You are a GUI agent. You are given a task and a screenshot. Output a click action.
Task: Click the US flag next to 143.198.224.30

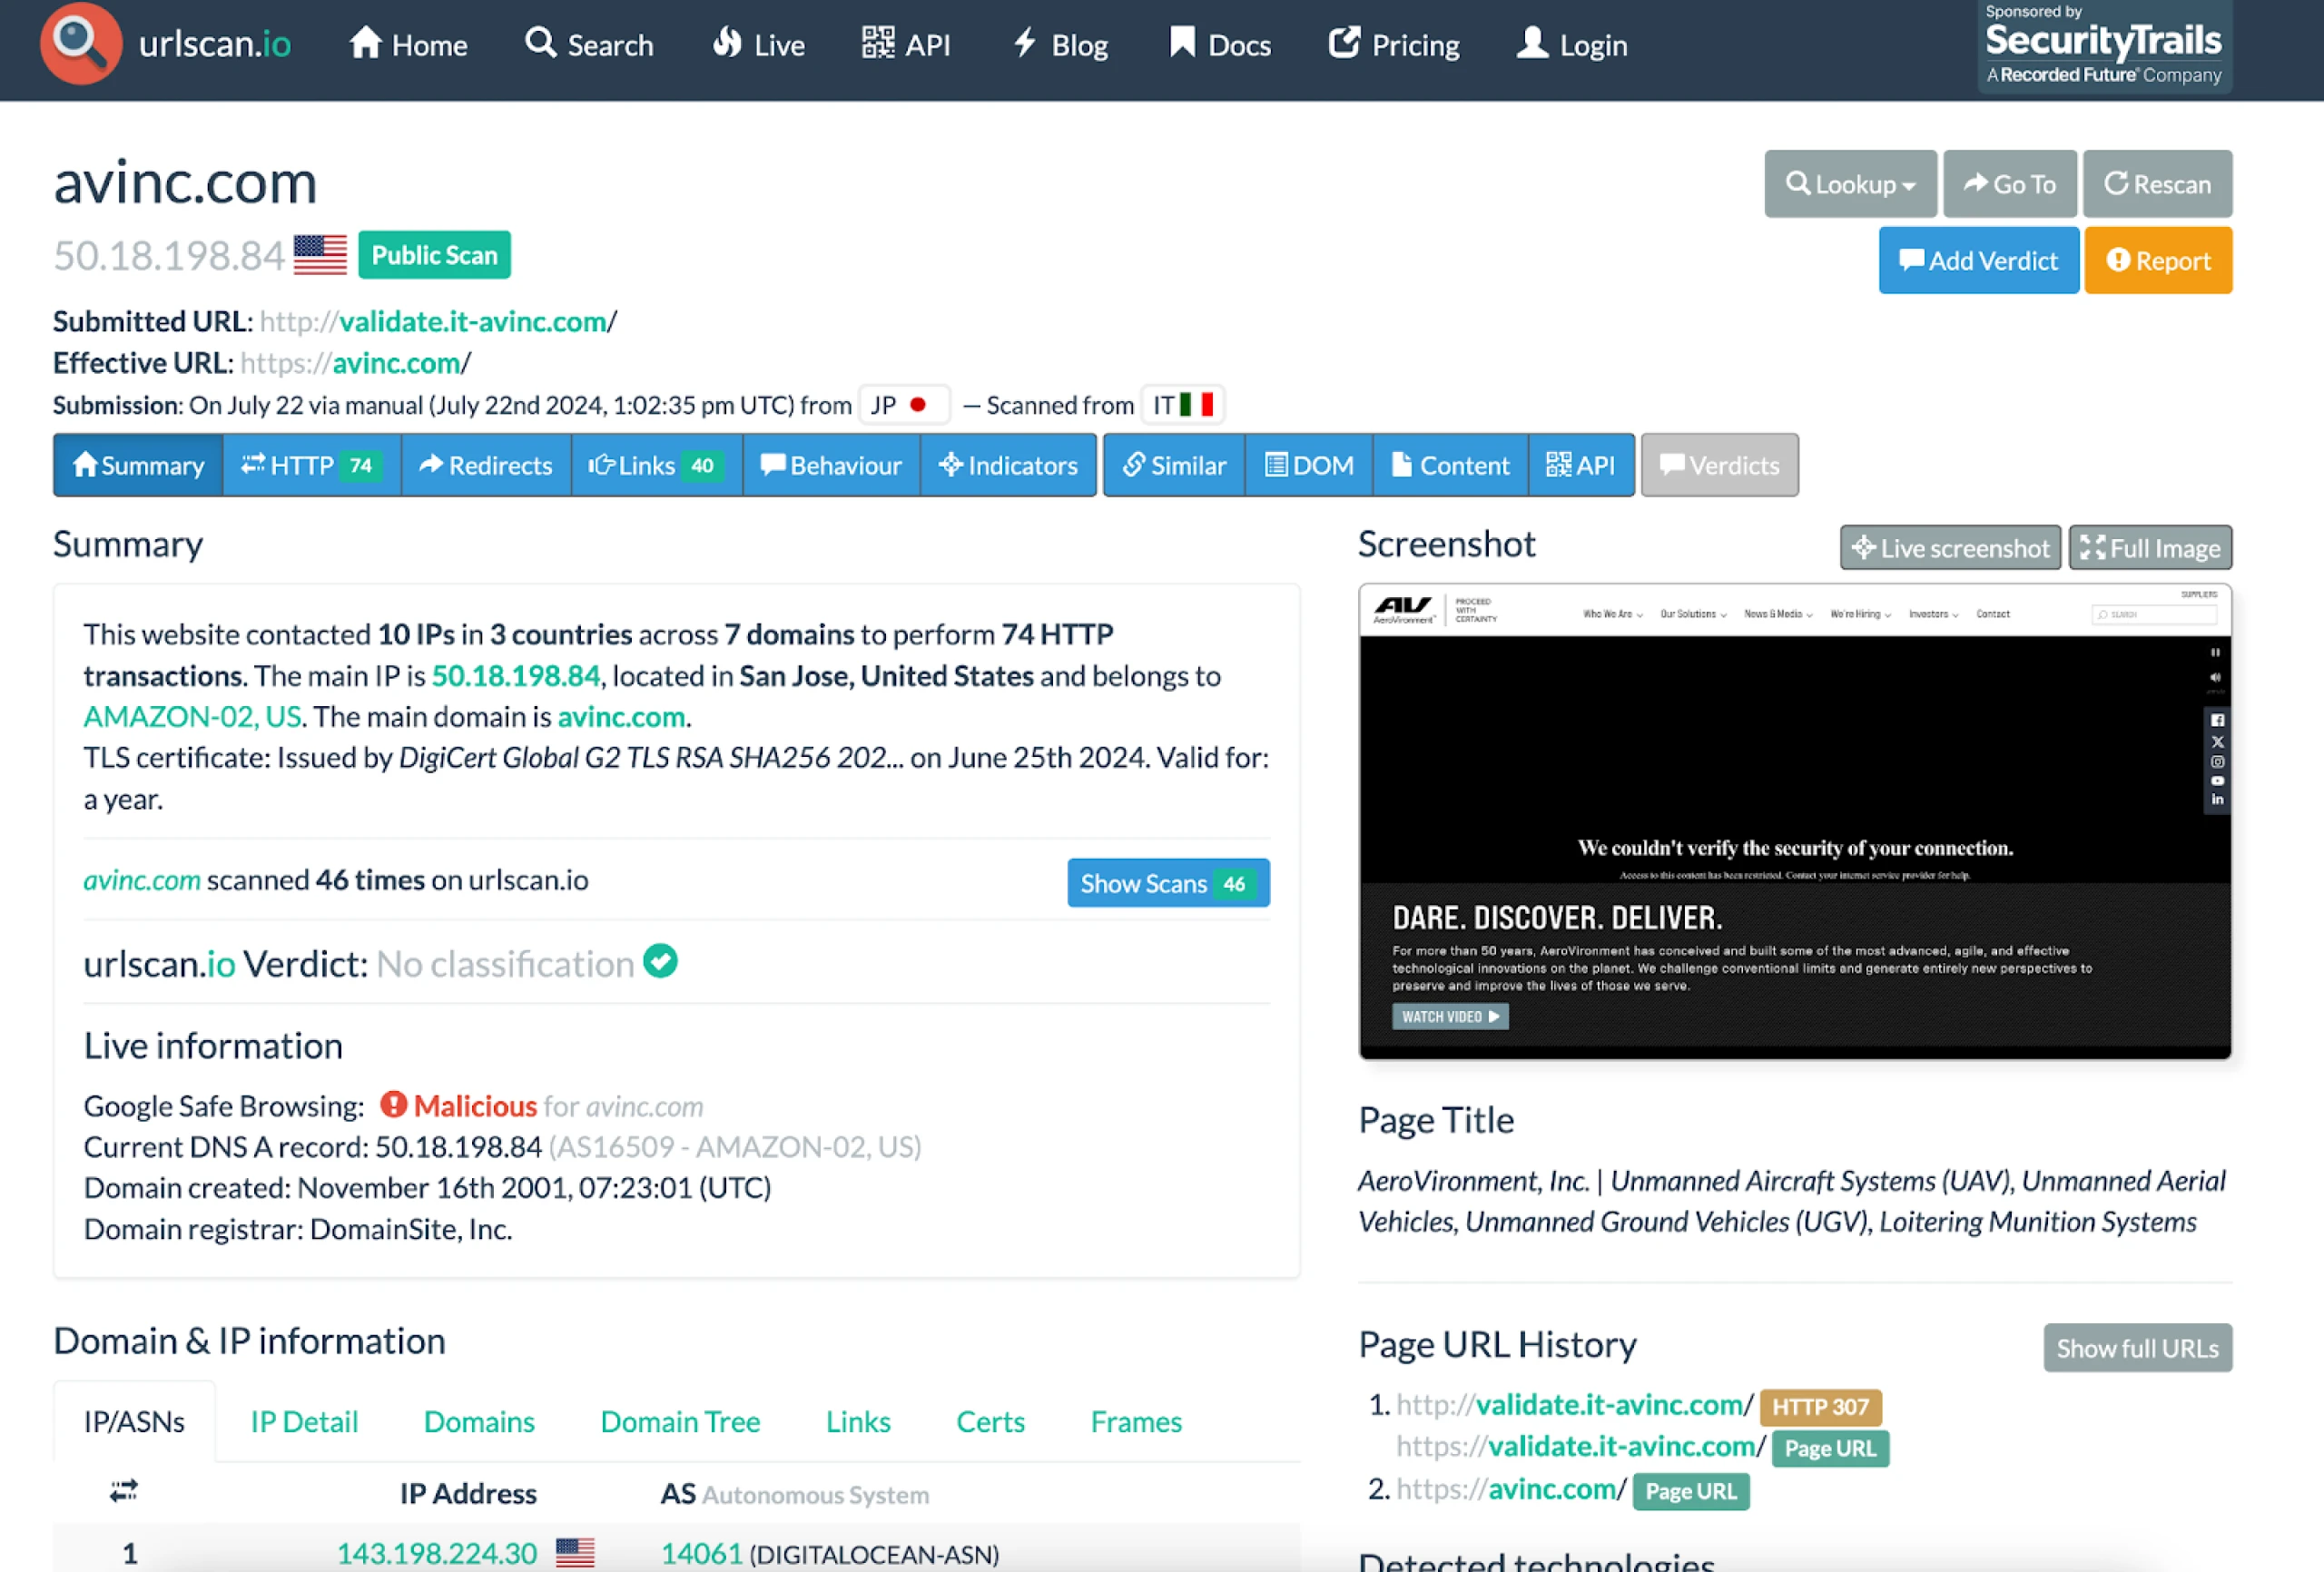tap(575, 1552)
